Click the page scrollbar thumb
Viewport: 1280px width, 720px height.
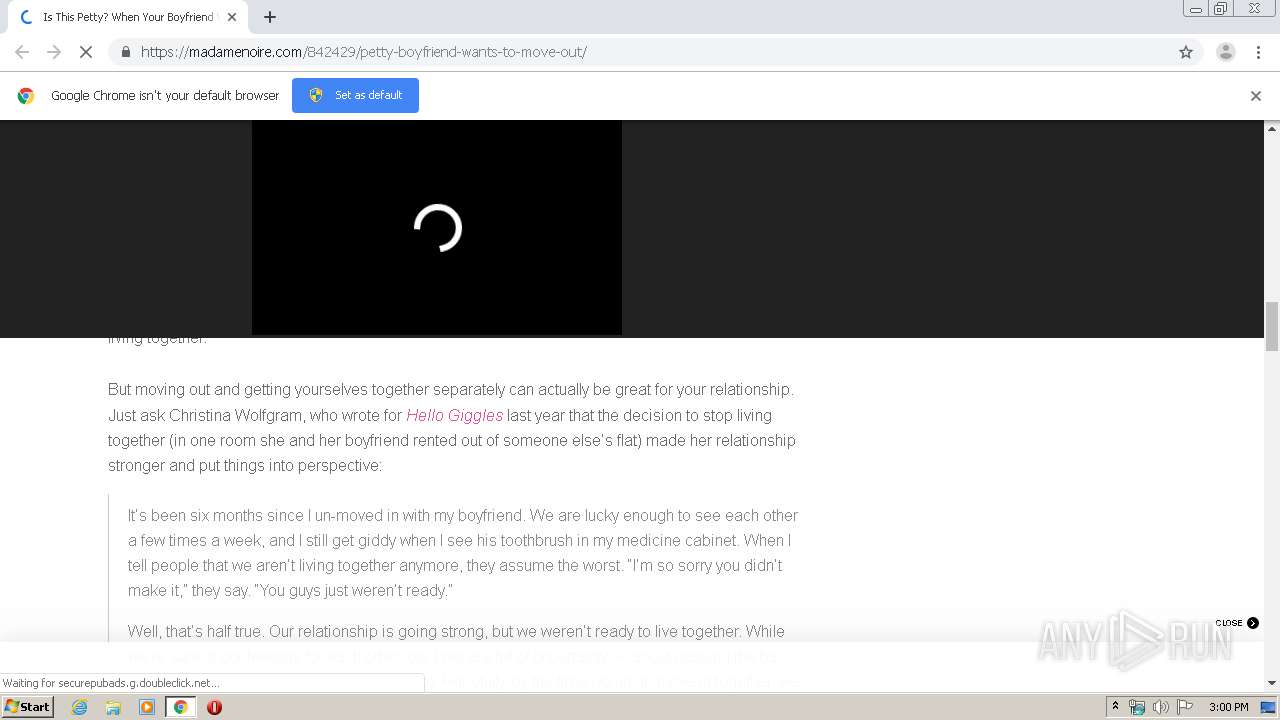click(x=1272, y=326)
